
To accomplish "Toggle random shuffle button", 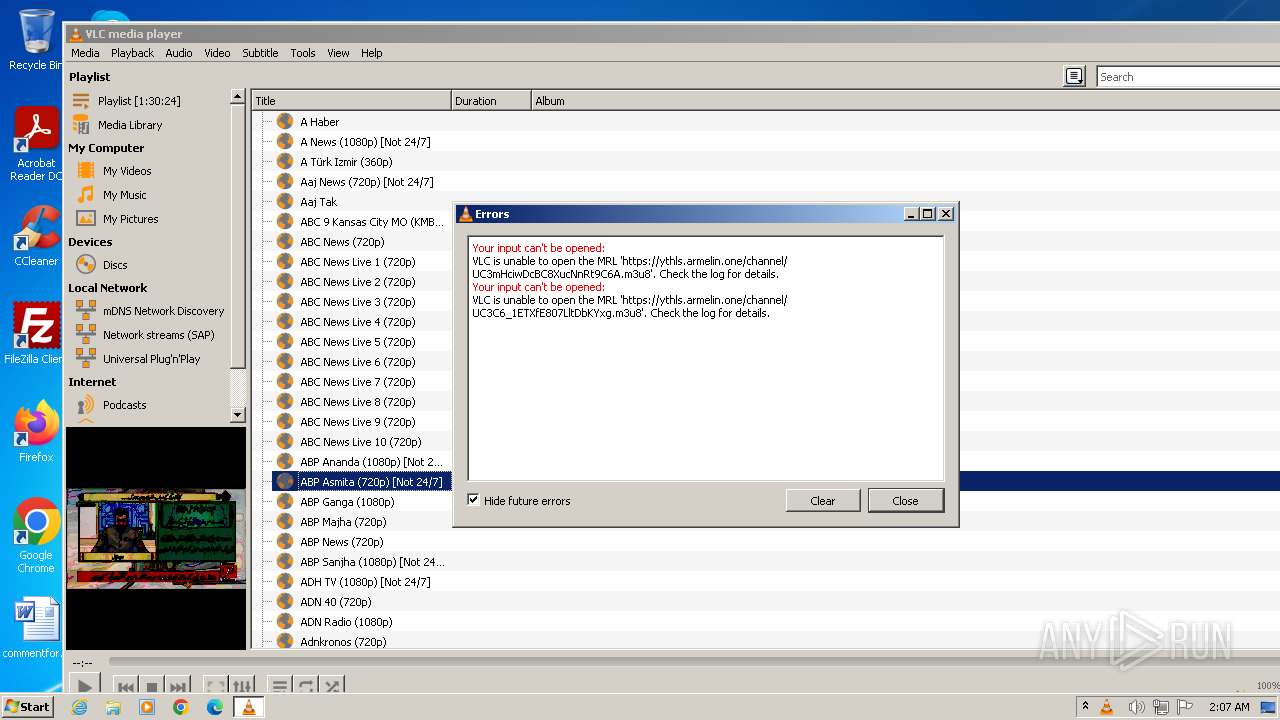I will (333, 687).
